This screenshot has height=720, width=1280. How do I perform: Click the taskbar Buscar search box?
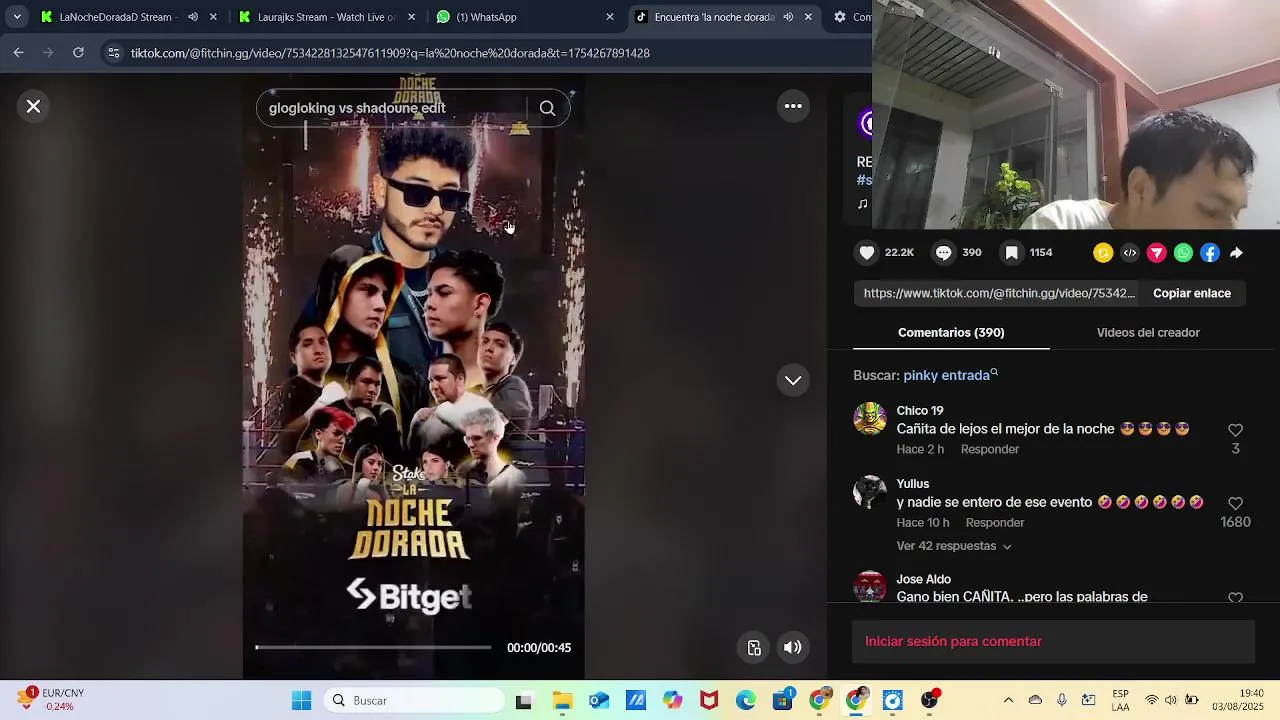click(x=414, y=701)
